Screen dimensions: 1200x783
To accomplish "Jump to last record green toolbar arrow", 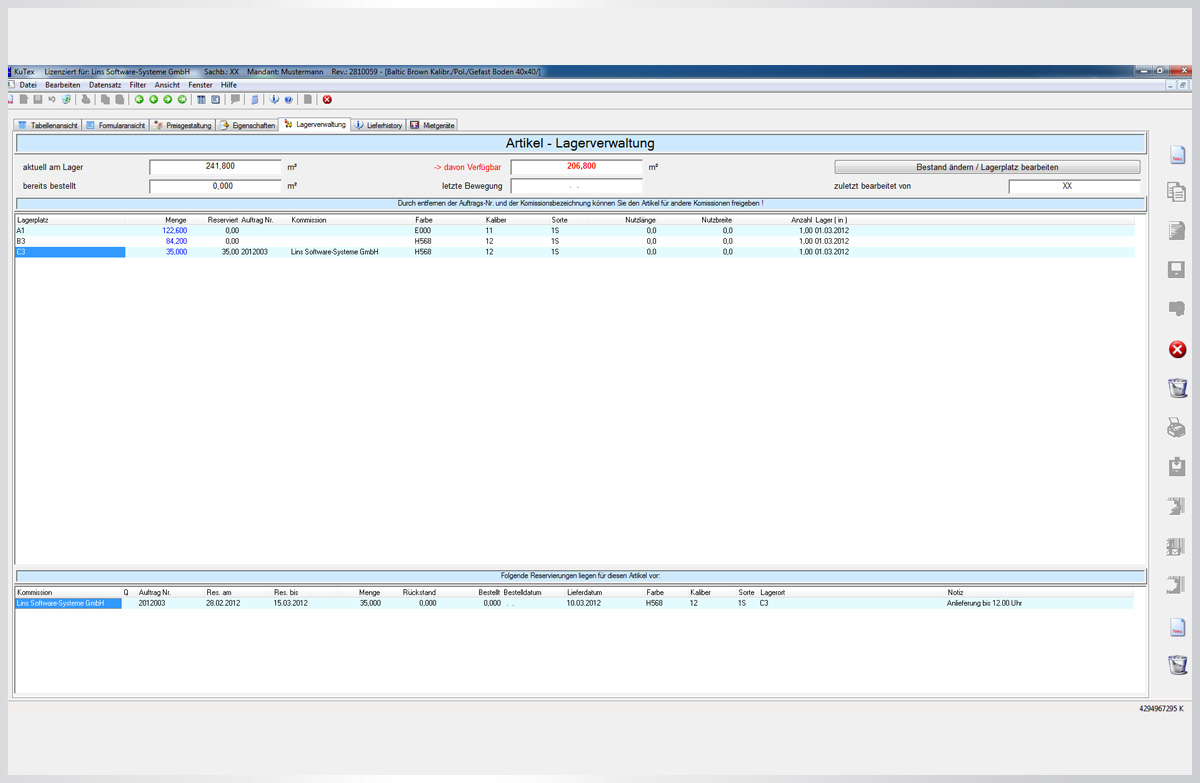I will click(x=182, y=99).
